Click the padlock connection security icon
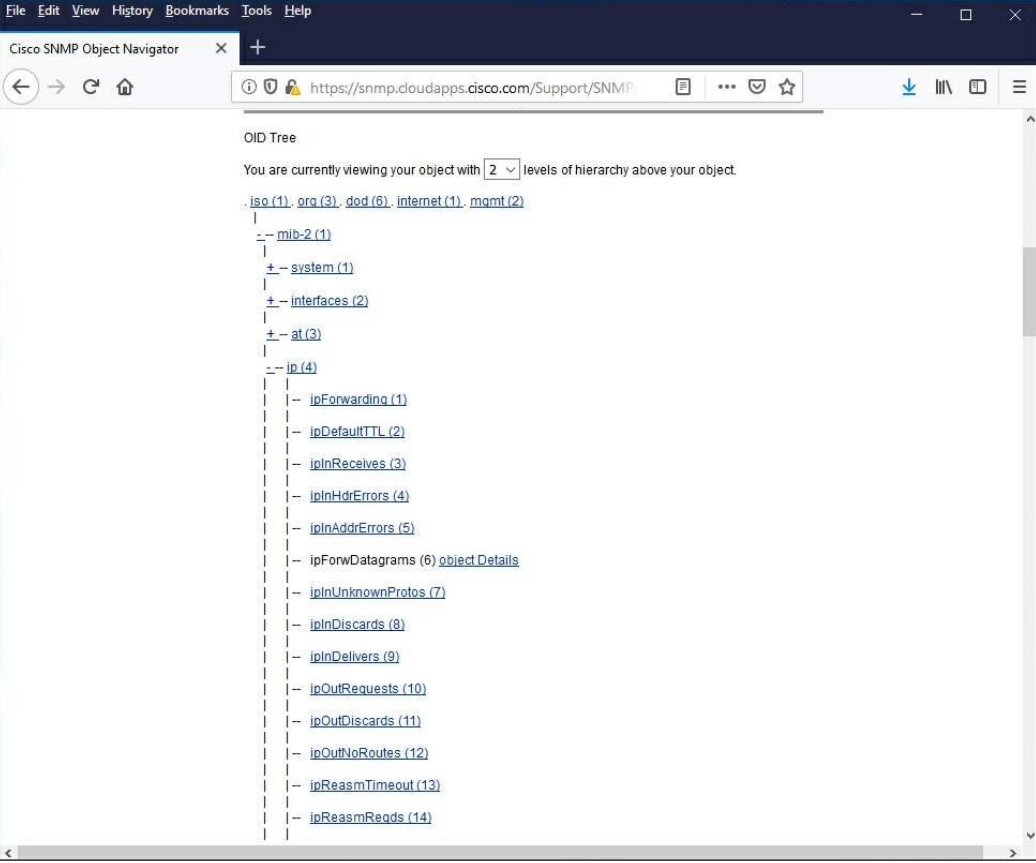Viewport: 1036px width, 863px height. [292, 87]
